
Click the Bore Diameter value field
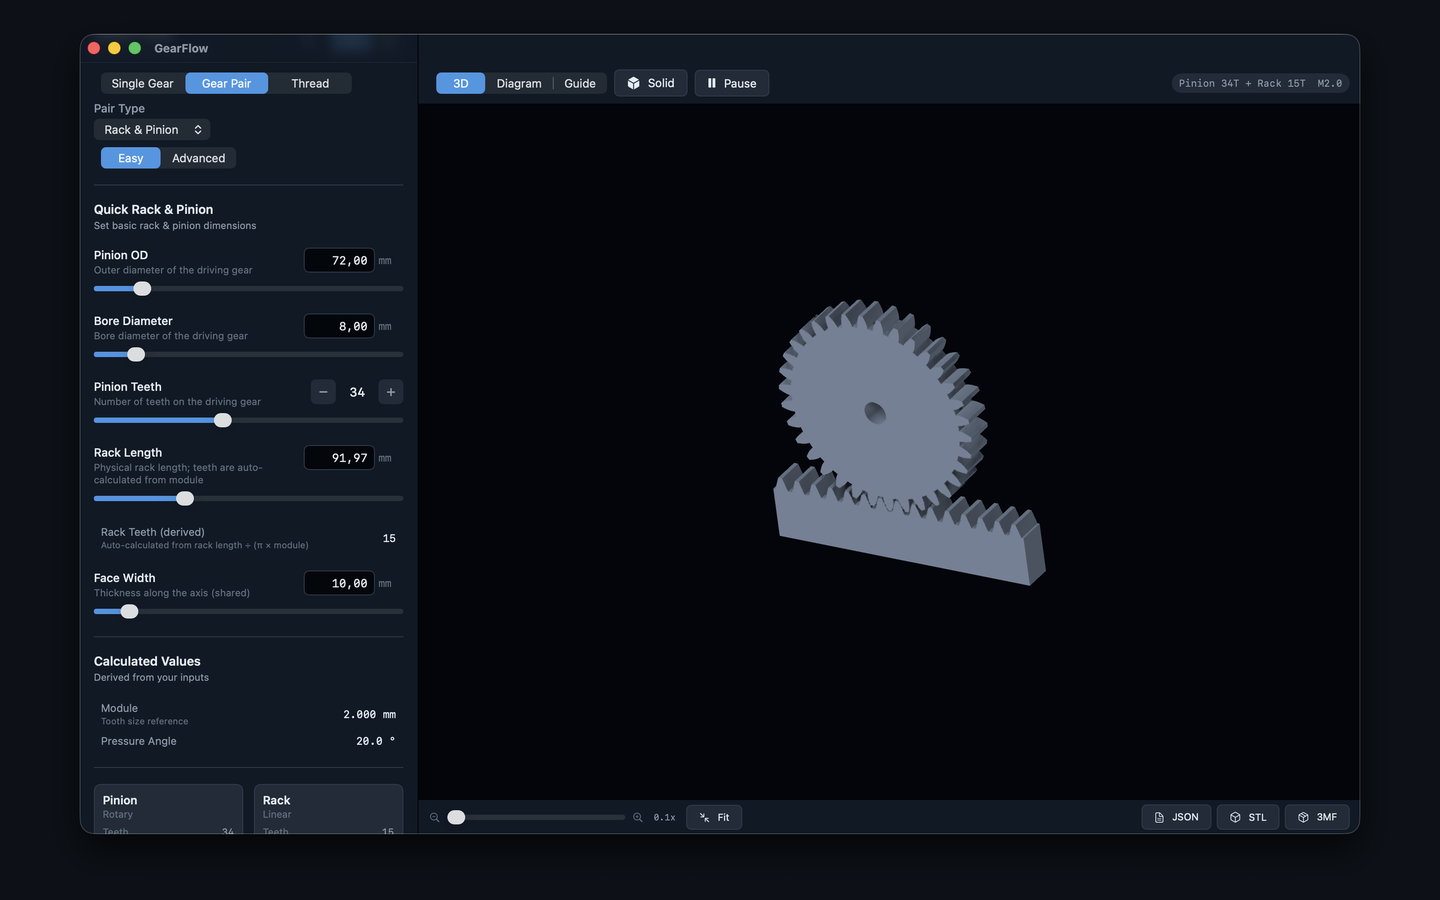pyautogui.click(x=339, y=326)
